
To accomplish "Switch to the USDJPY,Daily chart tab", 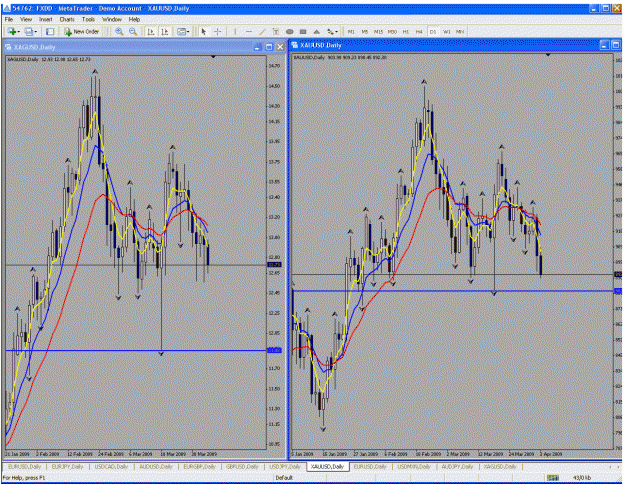I will click(x=285, y=466).
